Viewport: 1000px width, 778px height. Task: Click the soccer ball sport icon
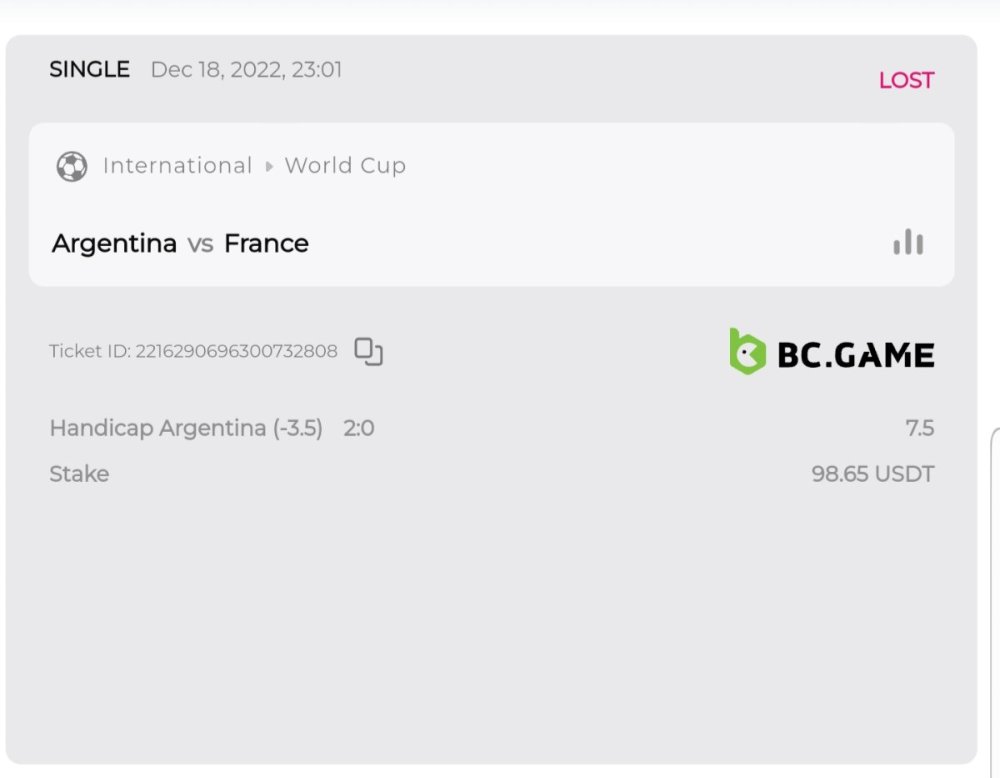[72, 166]
